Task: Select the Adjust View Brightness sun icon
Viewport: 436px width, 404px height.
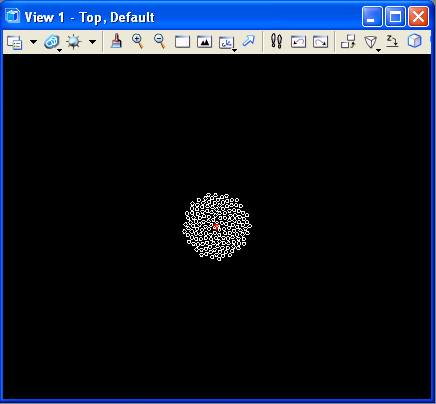Action: [74, 42]
